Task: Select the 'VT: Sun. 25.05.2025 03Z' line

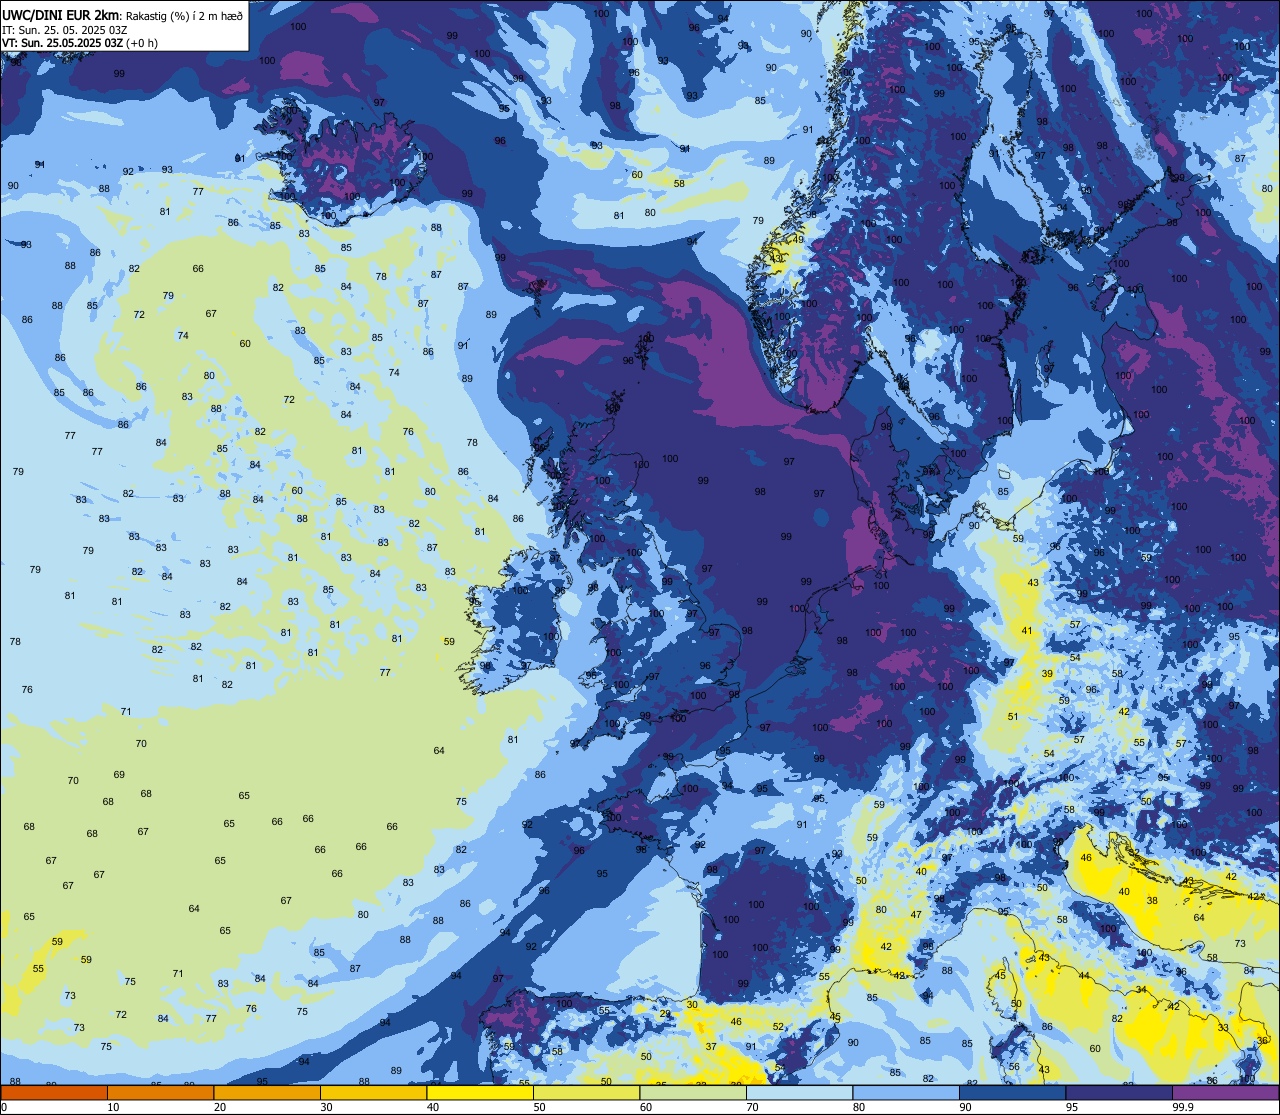Action: (62, 43)
